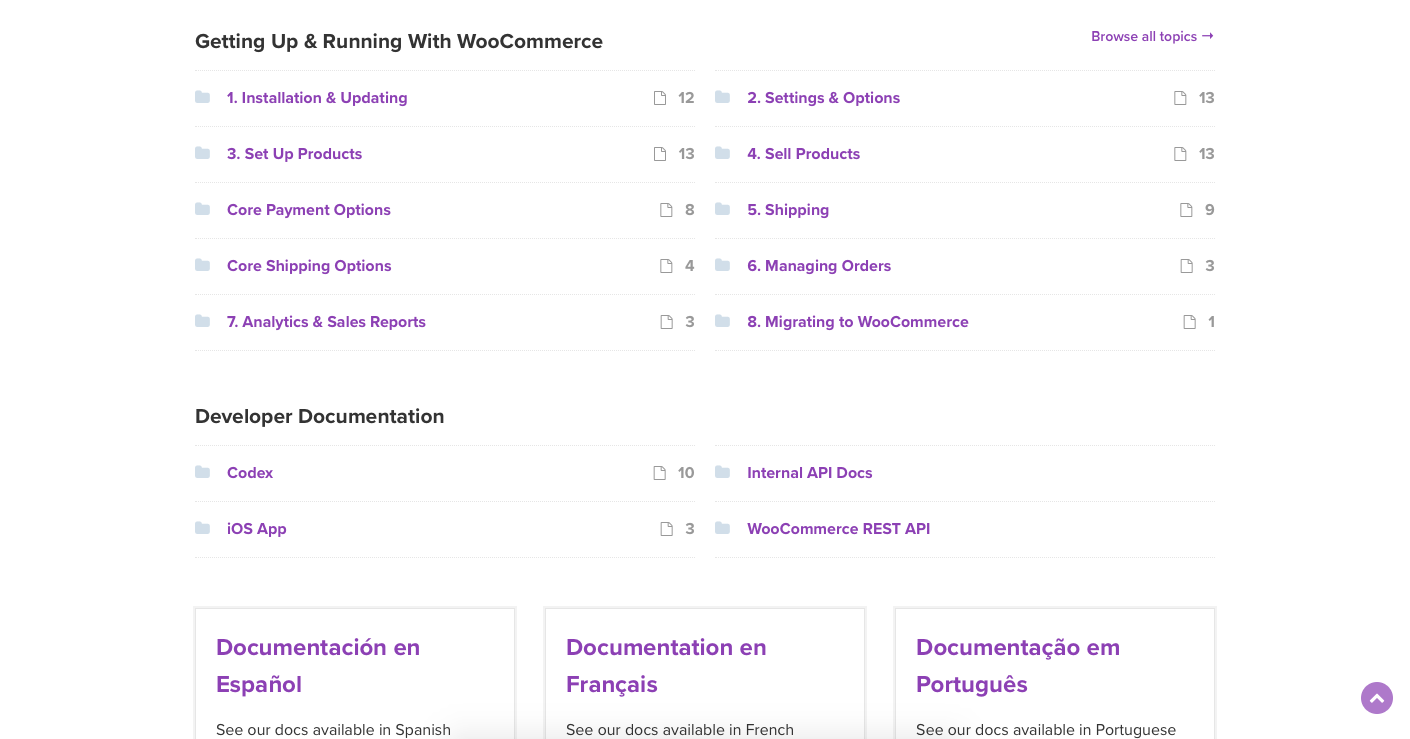Click document icon in Settings & Options row
The image size is (1410, 739).
click(1180, 98)
